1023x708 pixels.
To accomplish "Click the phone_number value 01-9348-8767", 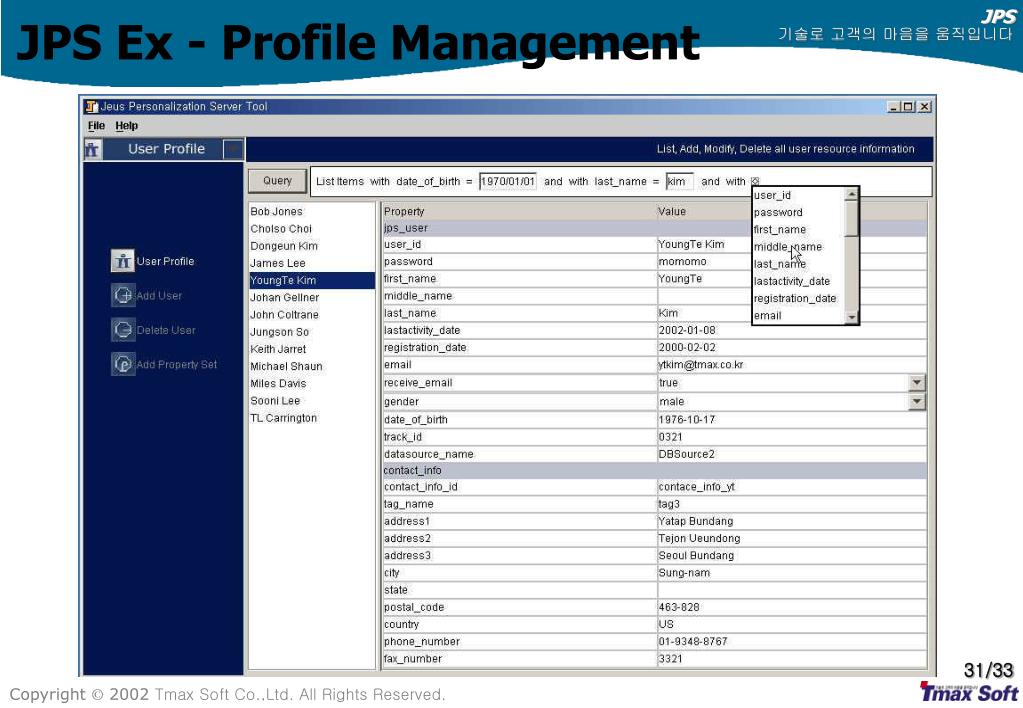I will tap(692, 641).
